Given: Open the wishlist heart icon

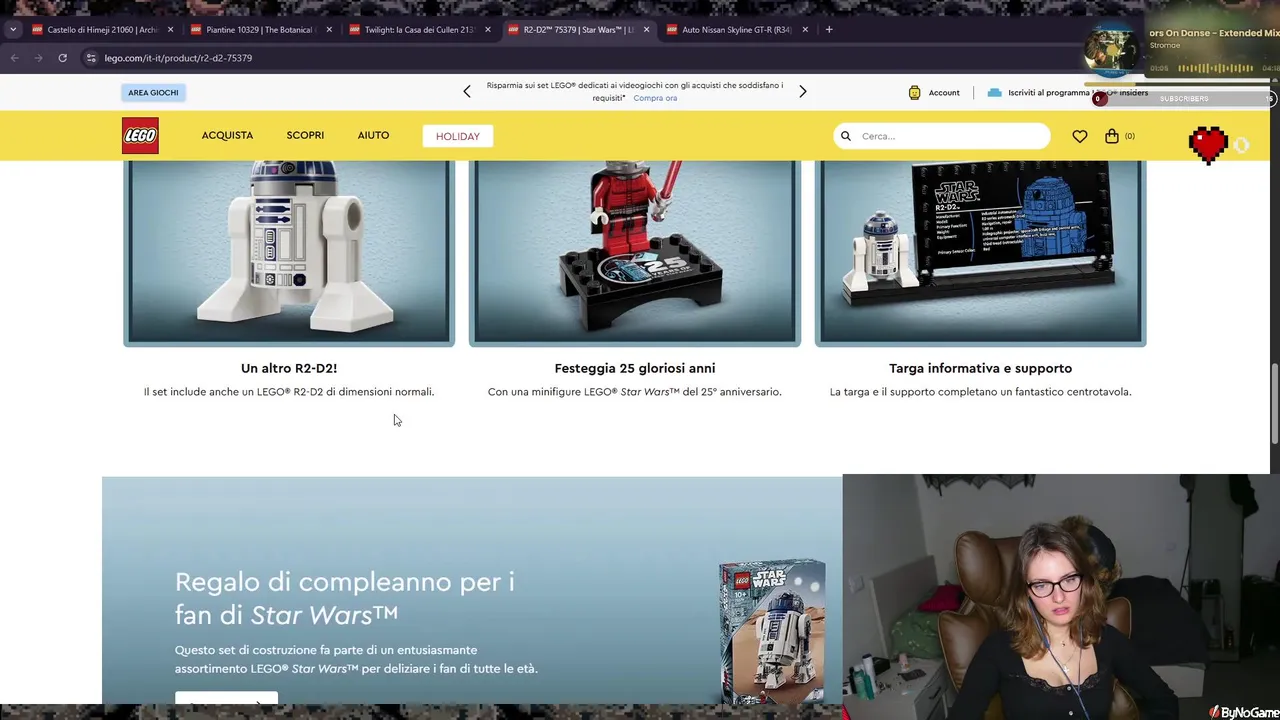Looking at the screenshot, I should click(x=1080, y=136).
